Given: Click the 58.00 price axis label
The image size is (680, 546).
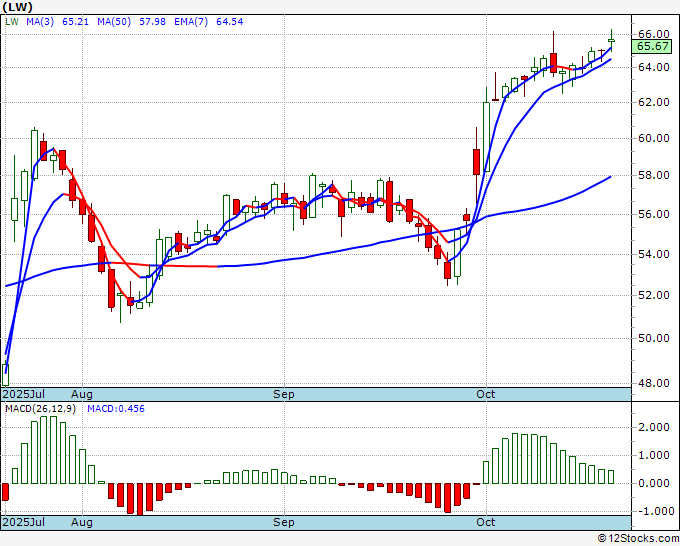Looking at the screenshot, I should click(654, 175).
